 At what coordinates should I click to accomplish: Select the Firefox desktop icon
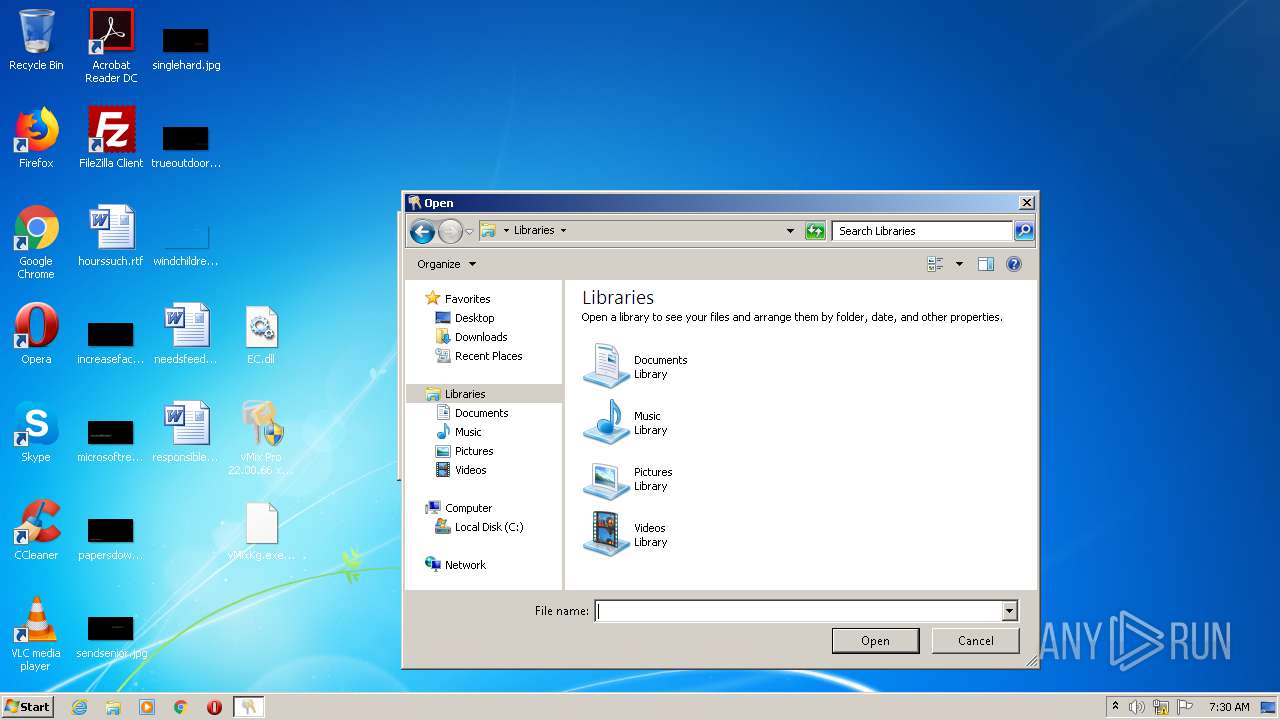tap(36, 138)
